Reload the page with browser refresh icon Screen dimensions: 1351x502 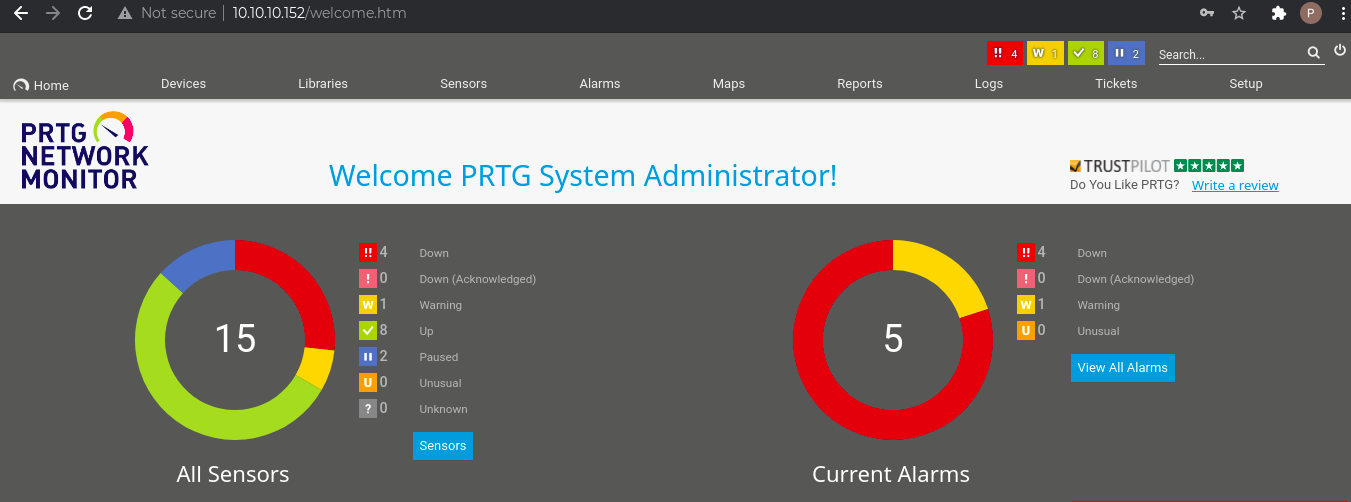click(x=85, y=13)
